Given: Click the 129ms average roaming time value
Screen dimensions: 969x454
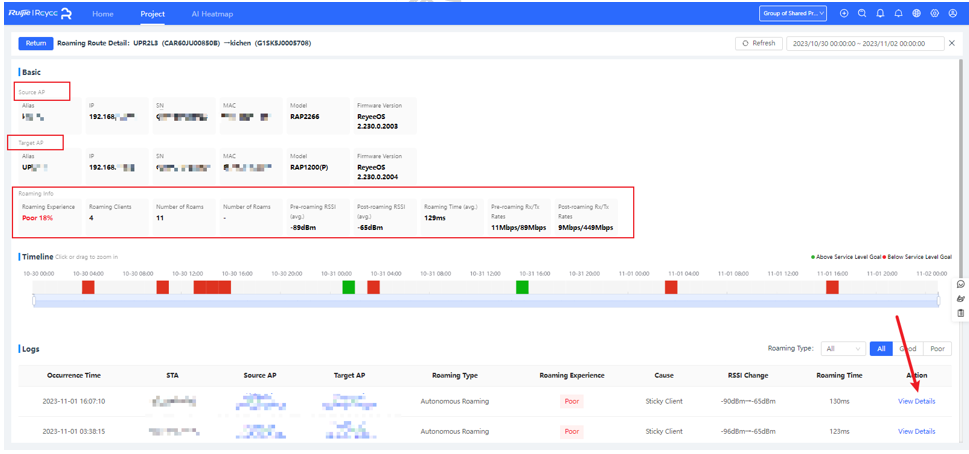Looking at the screenshot, I should pyautogui.click(x=435, y=218).
